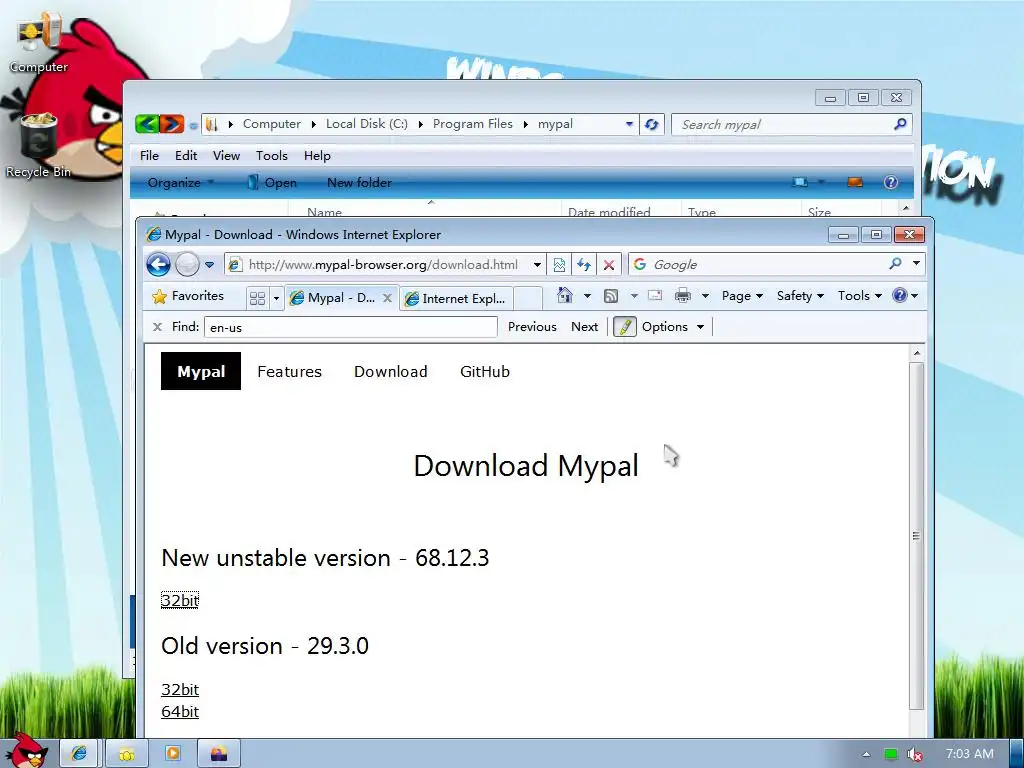Open Computer desktop icon
Screen dimensions: 1024x768
pyautogui.click(x=38, y=44)
